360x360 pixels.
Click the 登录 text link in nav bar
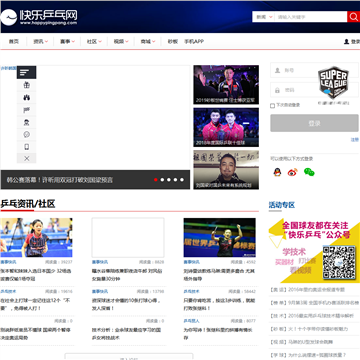[355, 42]
